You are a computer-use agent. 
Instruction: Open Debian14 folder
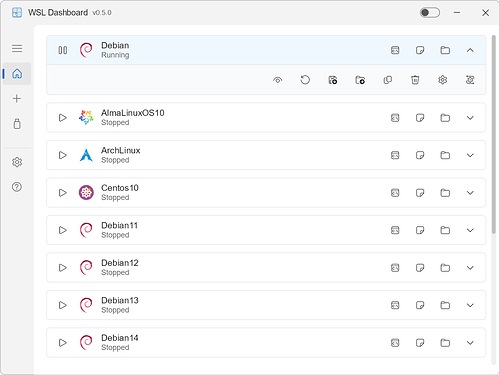(445, 343)
